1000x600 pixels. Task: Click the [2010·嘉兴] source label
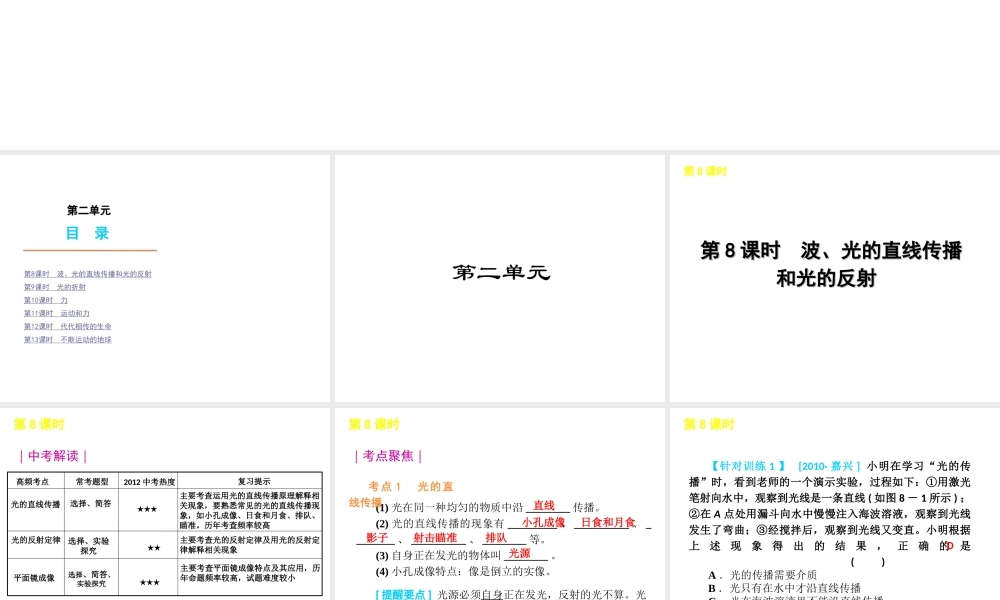(x=828, y=466)
